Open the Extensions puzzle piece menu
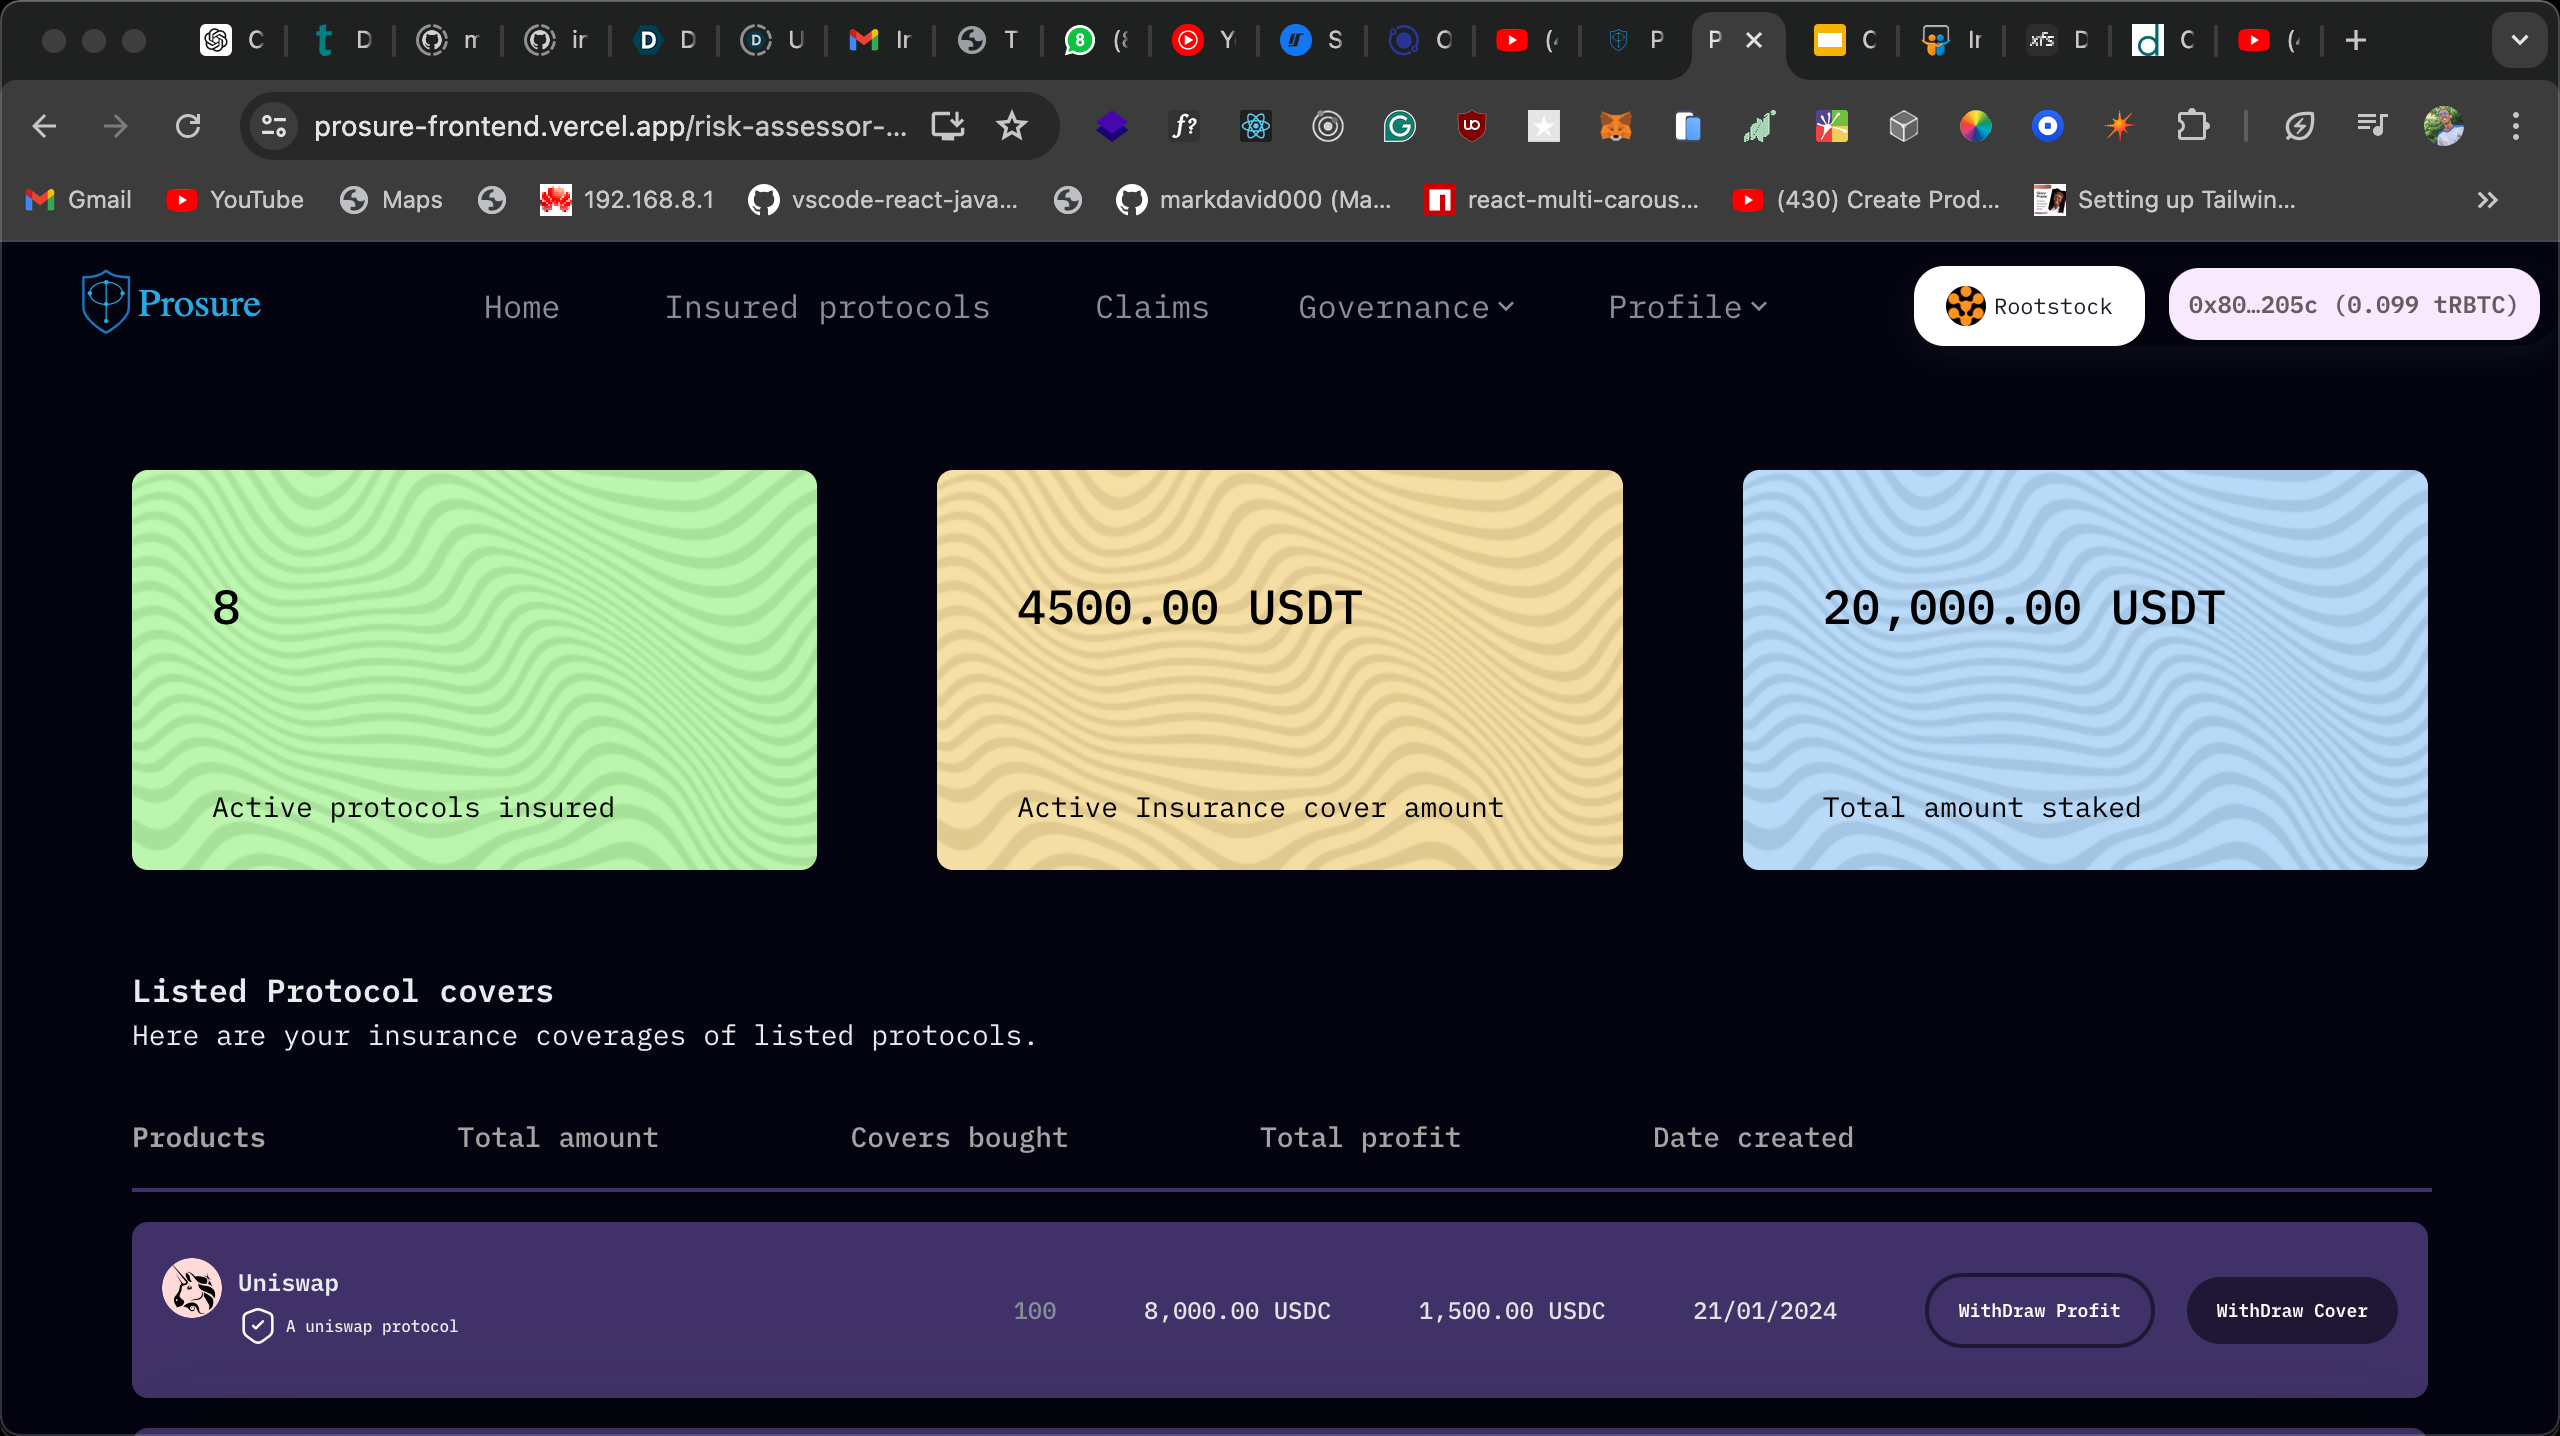The height and width of the screenshot is (1436, 2560). click(2192, 126)
